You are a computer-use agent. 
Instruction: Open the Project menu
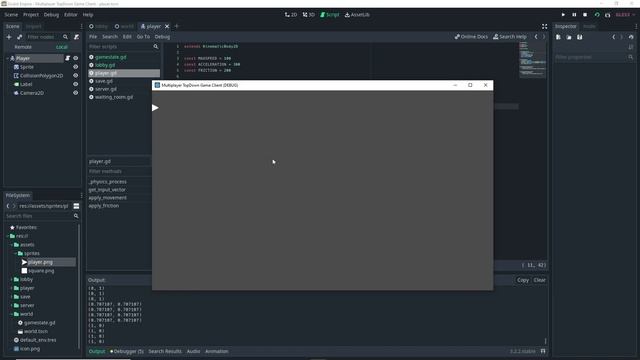click(31, 15)
